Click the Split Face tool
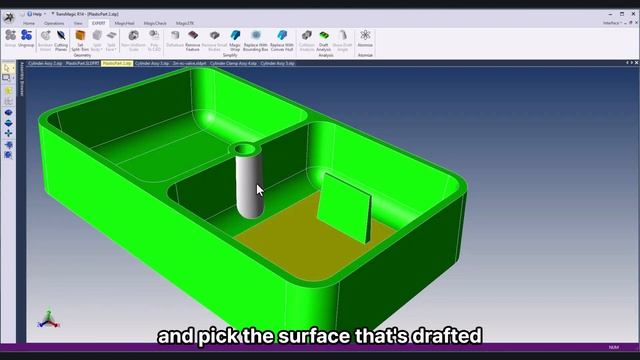The image size is (640, 360). click(x=111, y=41)
